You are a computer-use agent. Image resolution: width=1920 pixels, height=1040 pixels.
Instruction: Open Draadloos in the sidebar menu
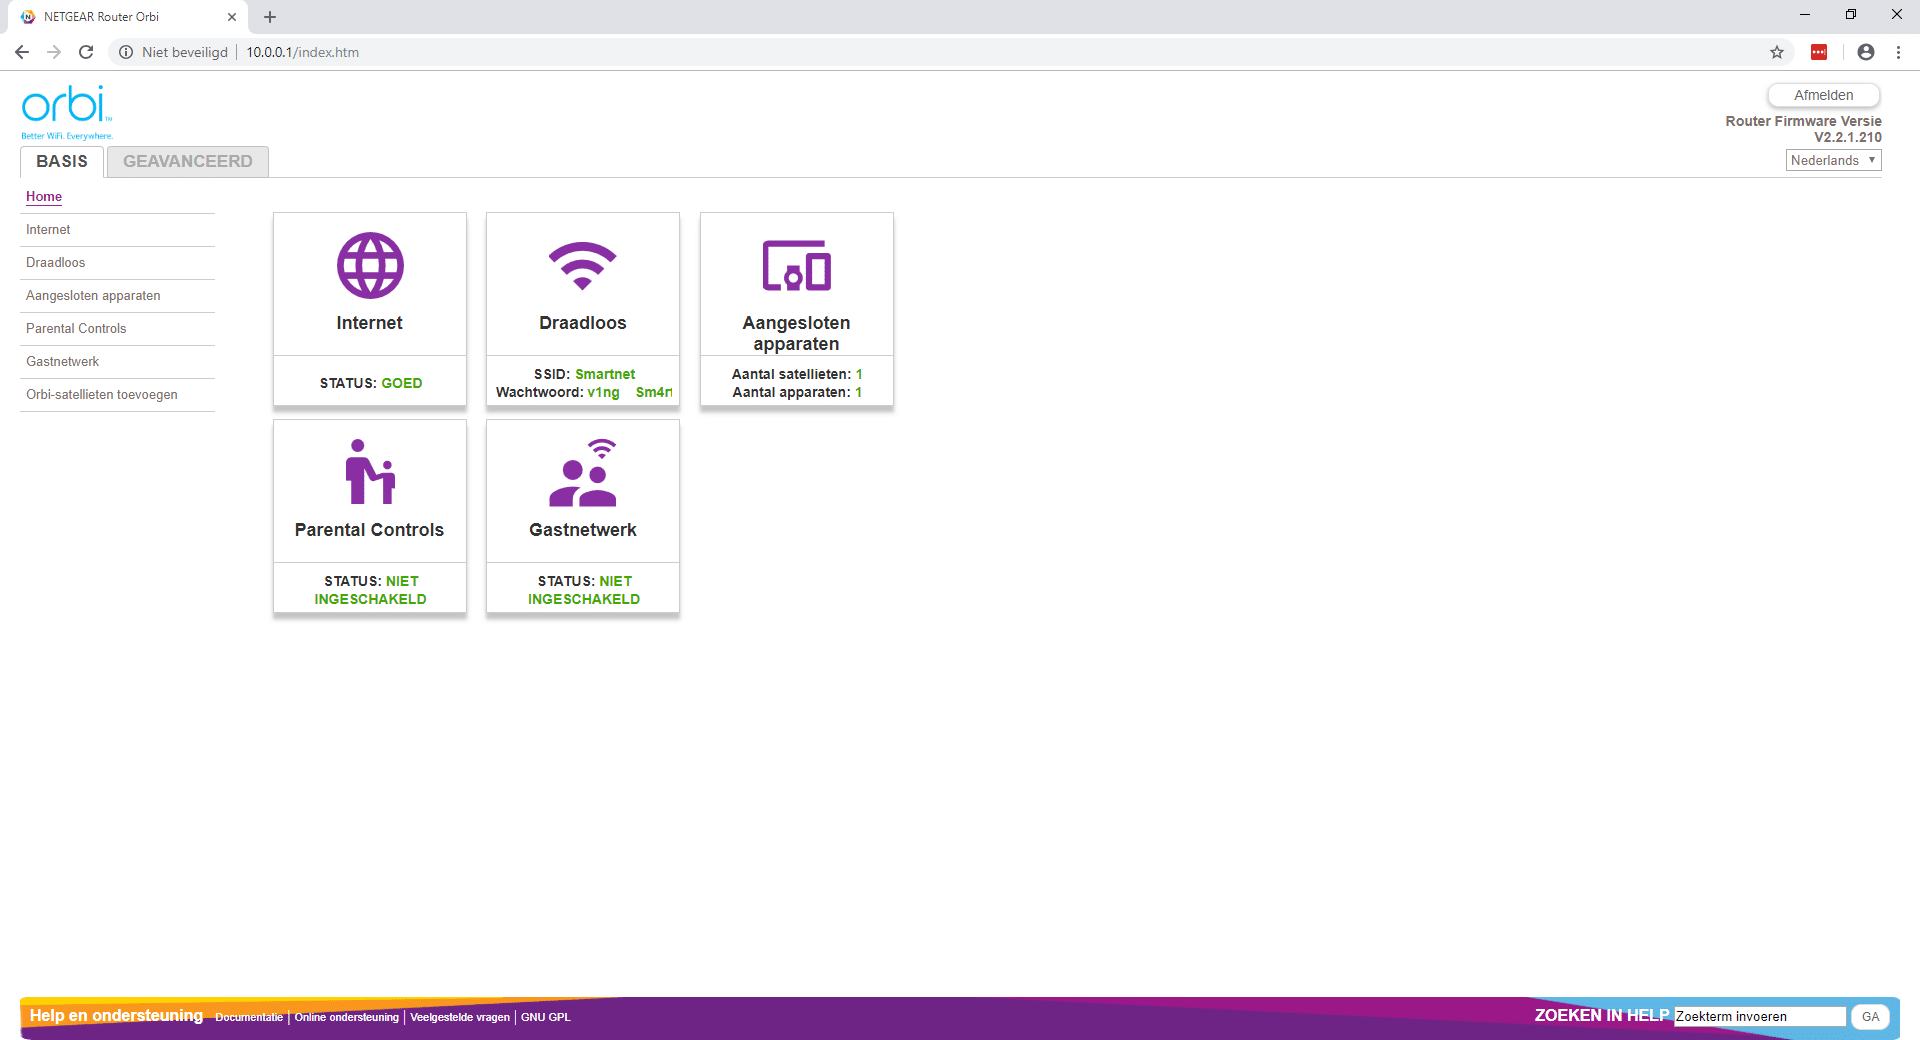(56, 263)
